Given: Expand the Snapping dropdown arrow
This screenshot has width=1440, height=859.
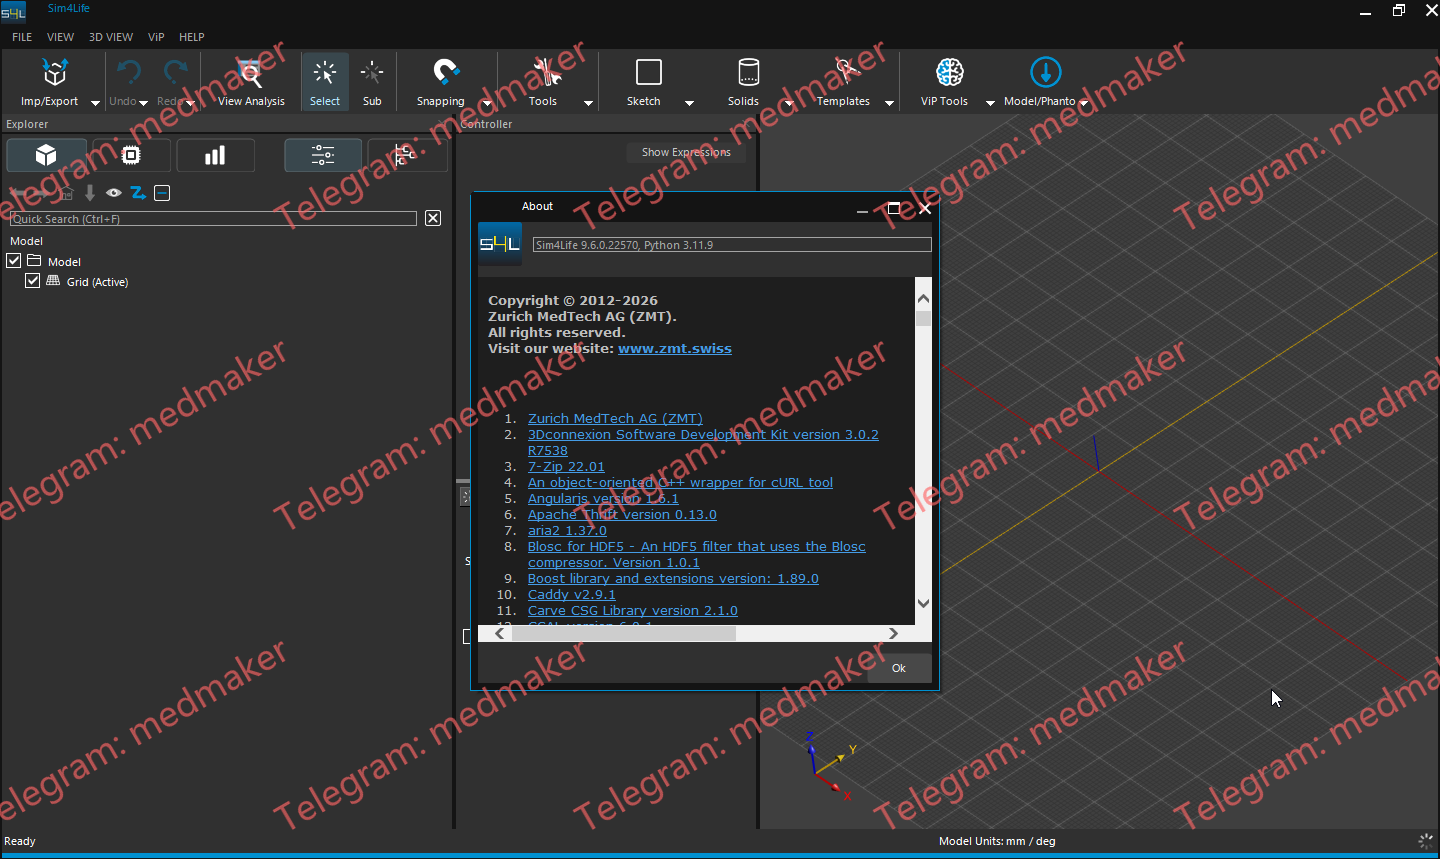Looking at the screenshot, I should click(x=487, y=103).
